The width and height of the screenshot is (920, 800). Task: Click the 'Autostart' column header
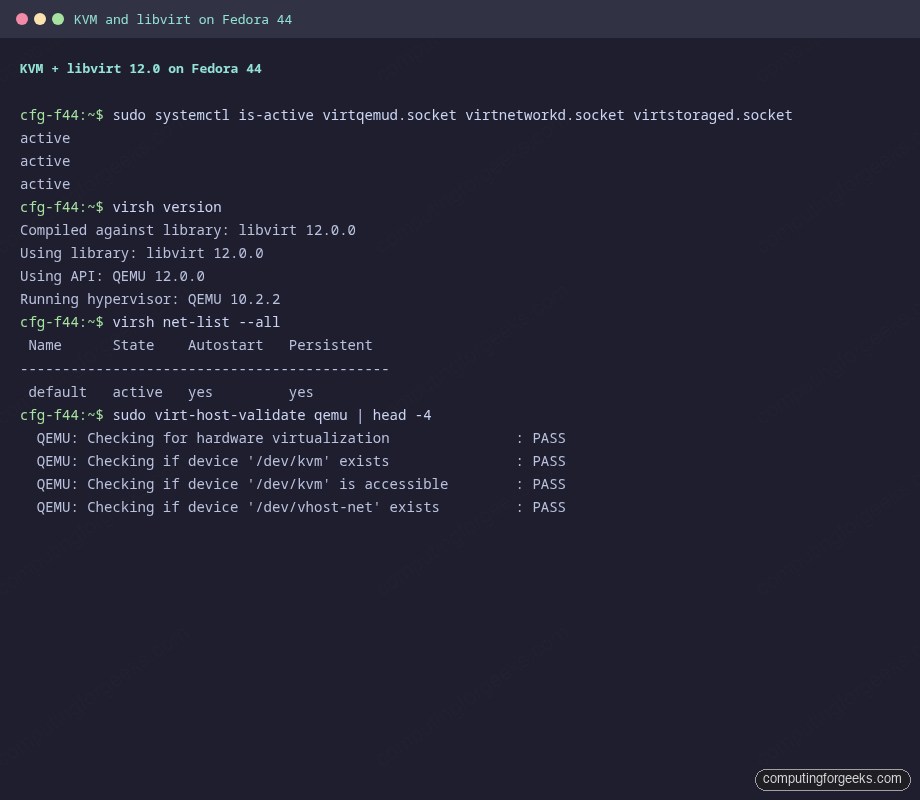click(x=225, y=345)
